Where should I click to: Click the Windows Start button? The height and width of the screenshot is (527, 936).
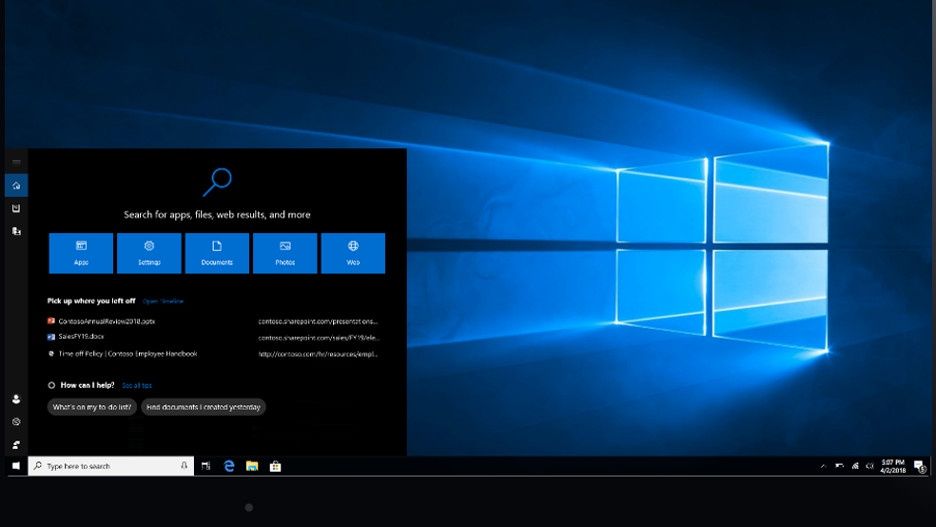tap(16, 466)
